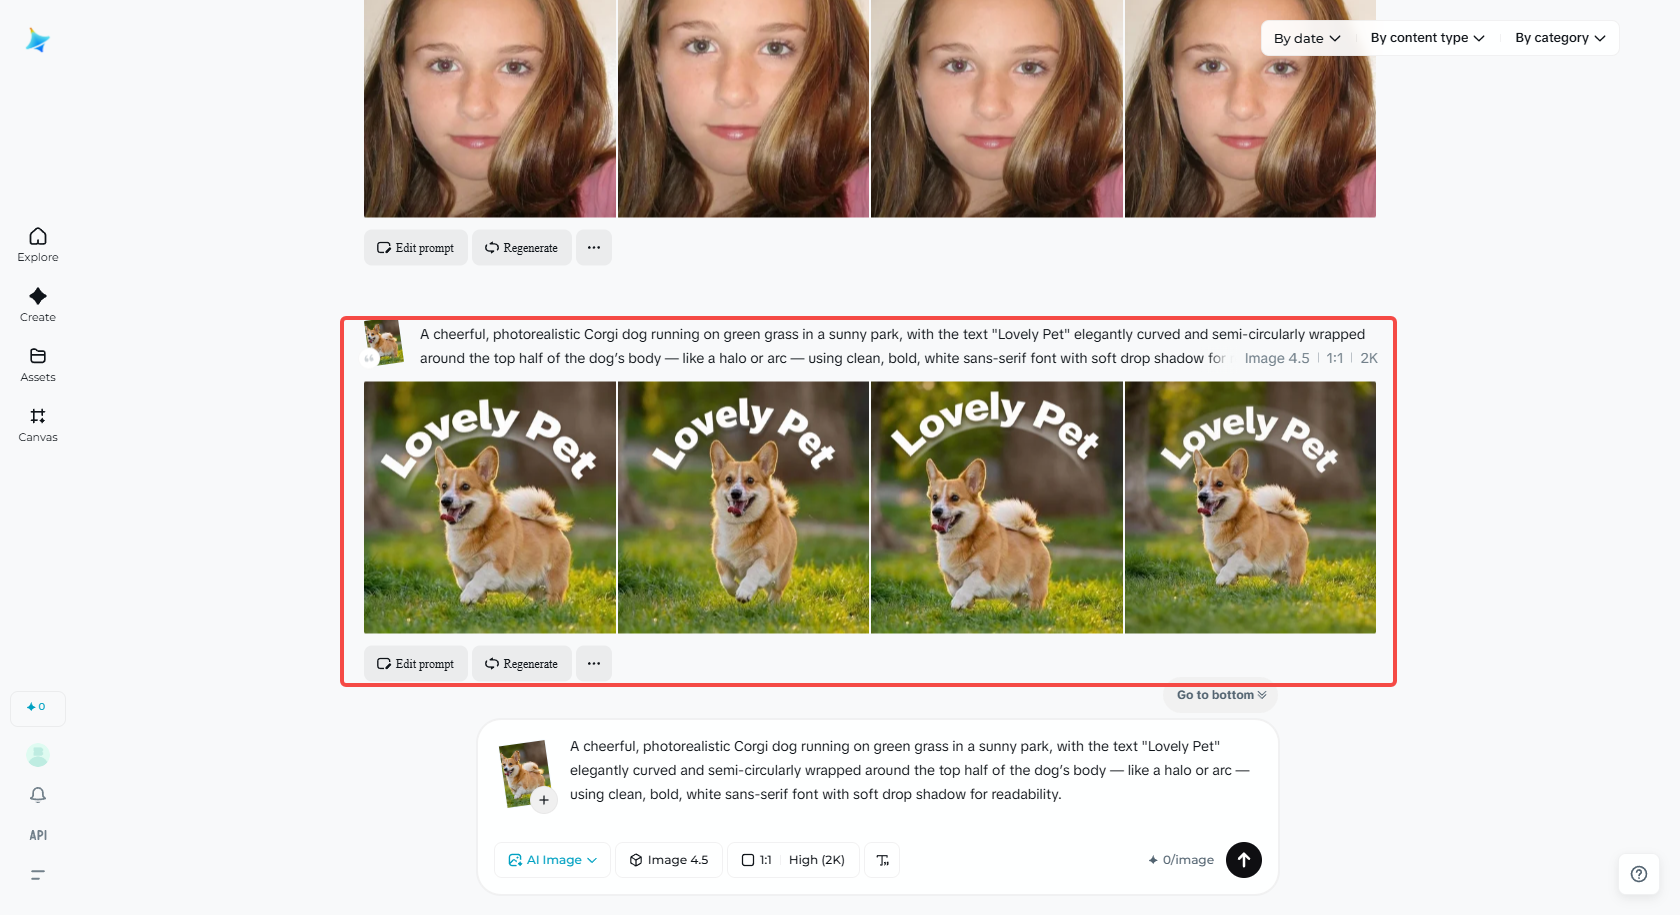Open user profile avatar
This screenshot has height=915, width=1680.
[x=38, y=755]
